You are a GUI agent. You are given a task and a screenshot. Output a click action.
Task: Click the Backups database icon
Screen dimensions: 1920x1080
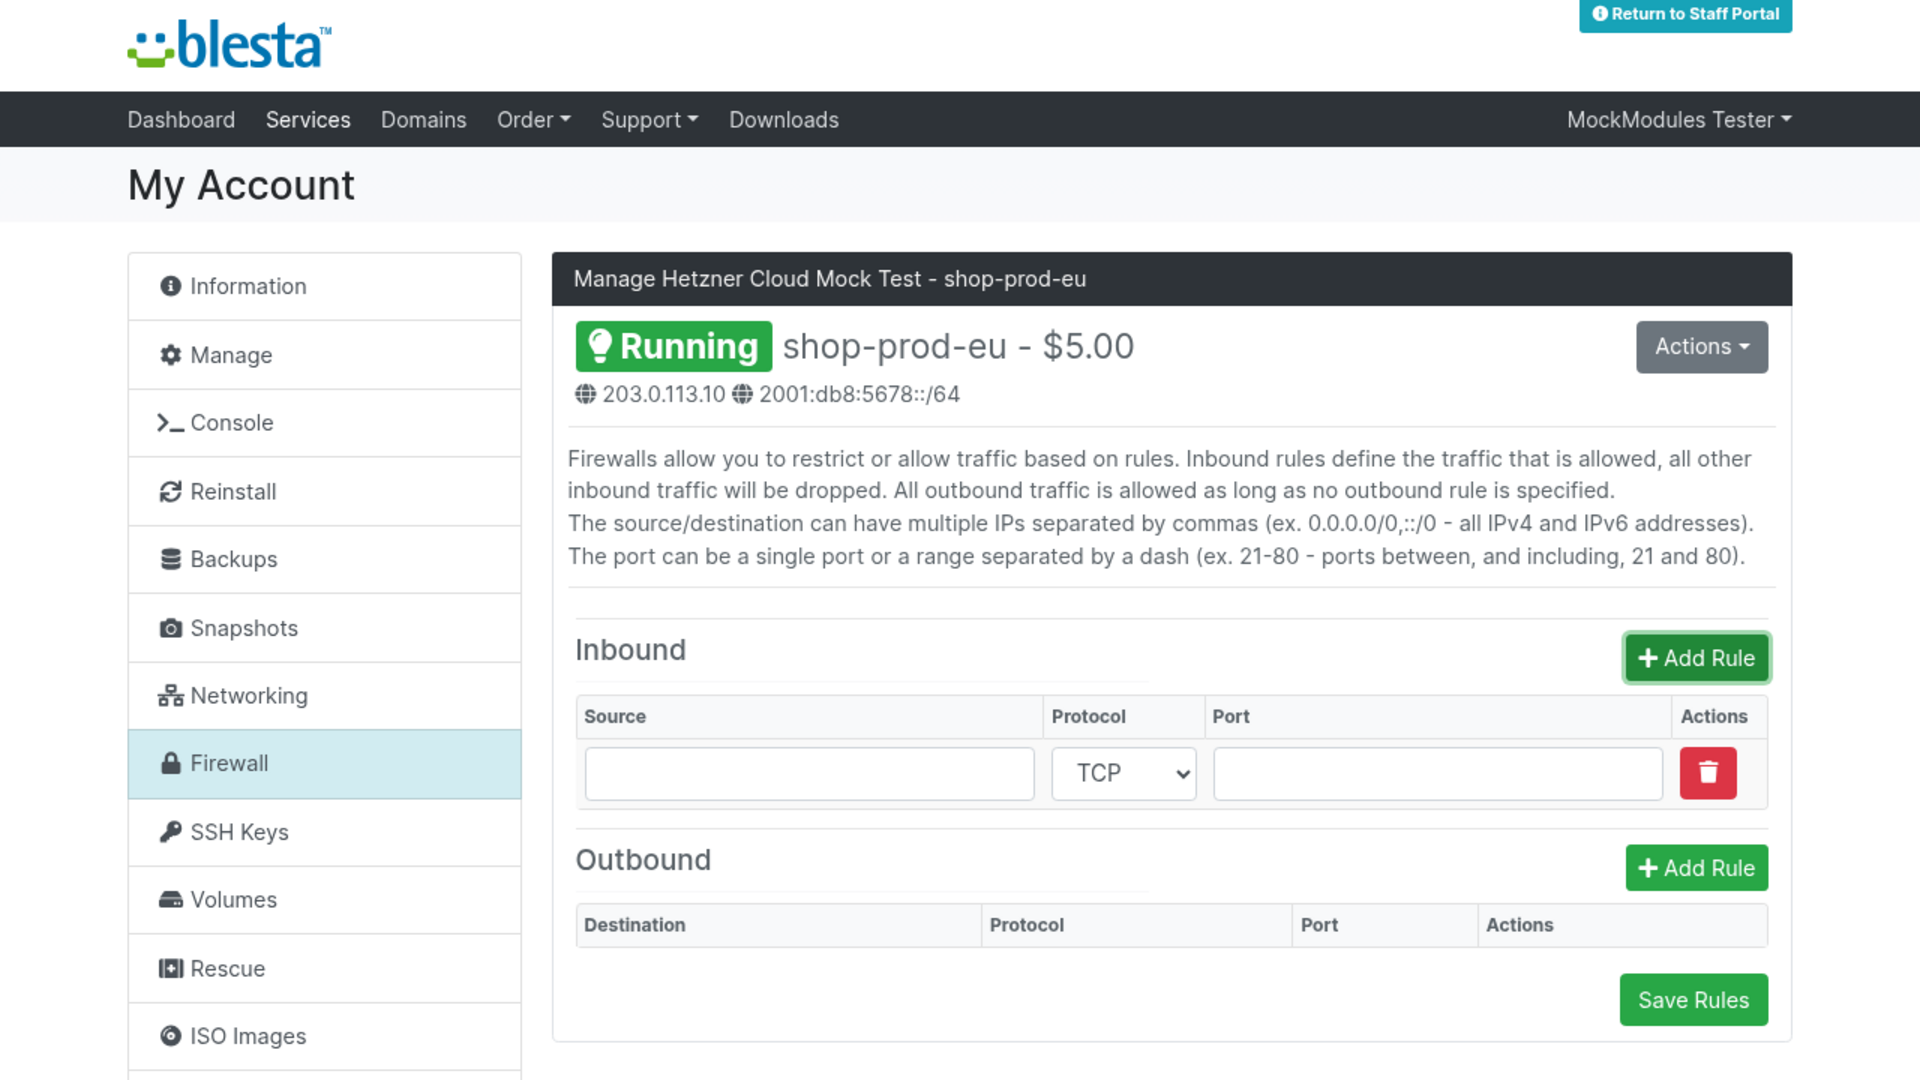(171, 559)
